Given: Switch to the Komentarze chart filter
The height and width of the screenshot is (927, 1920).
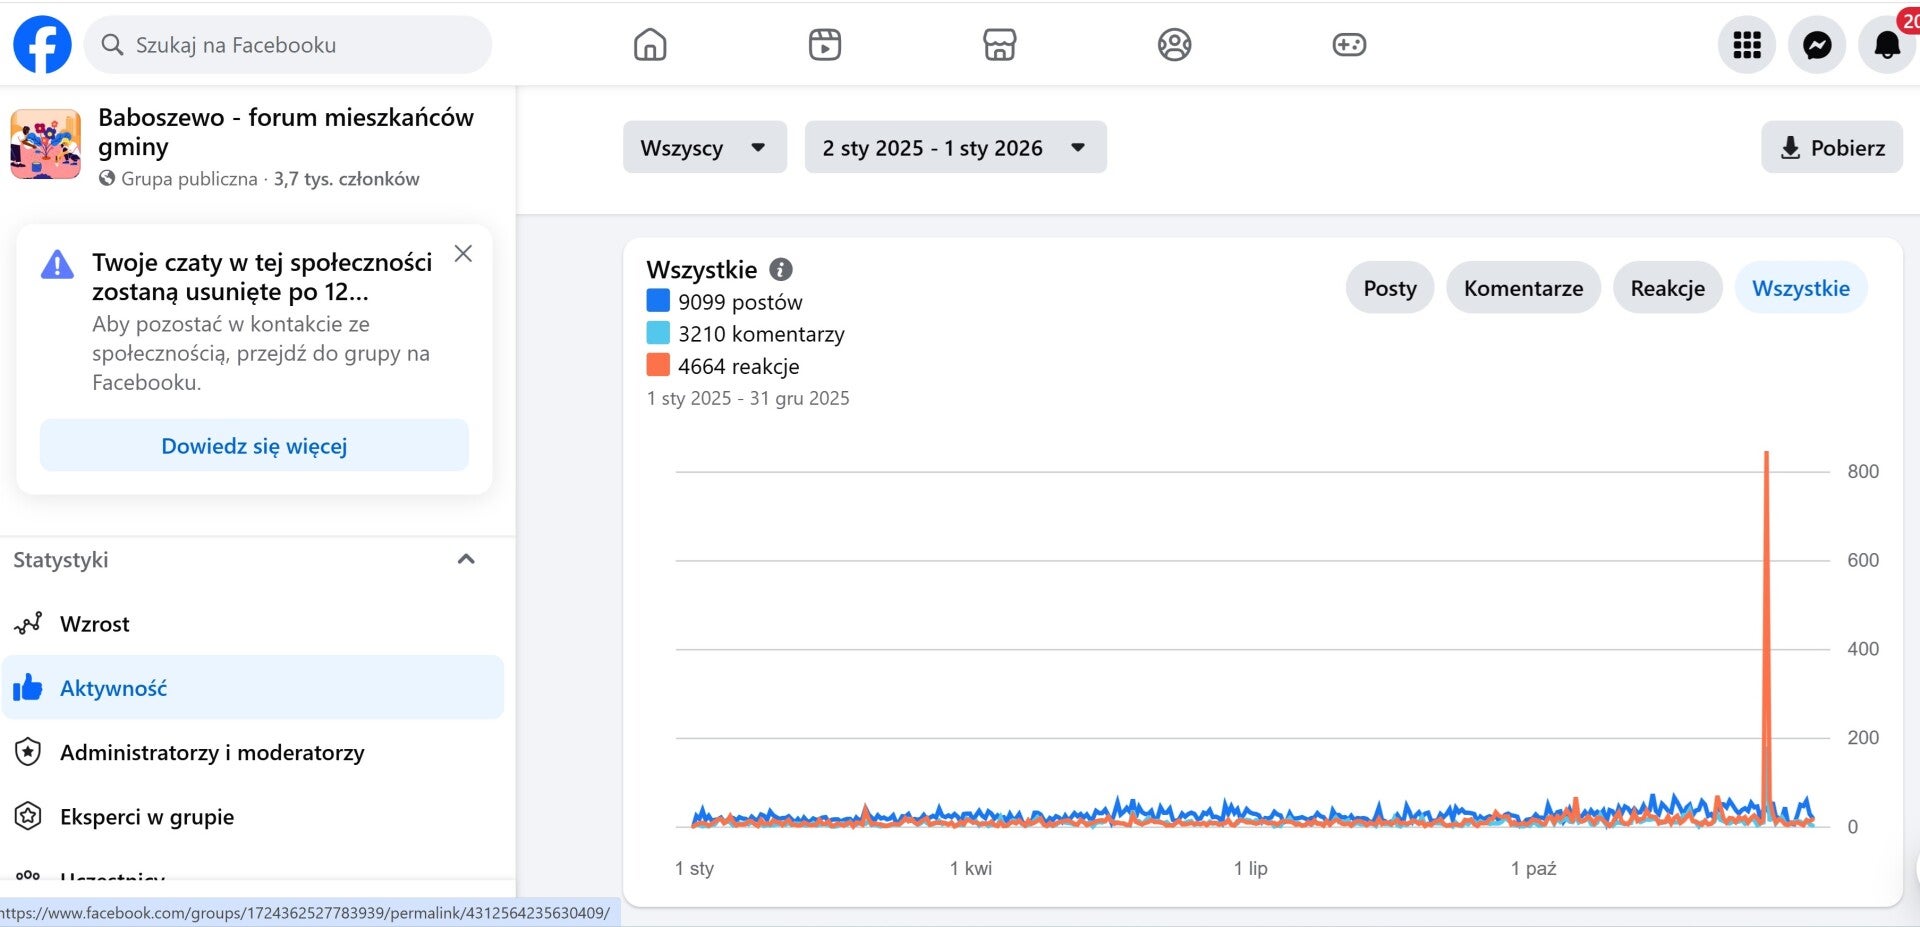Looking at the screenshot, I should pos(1523,288).
